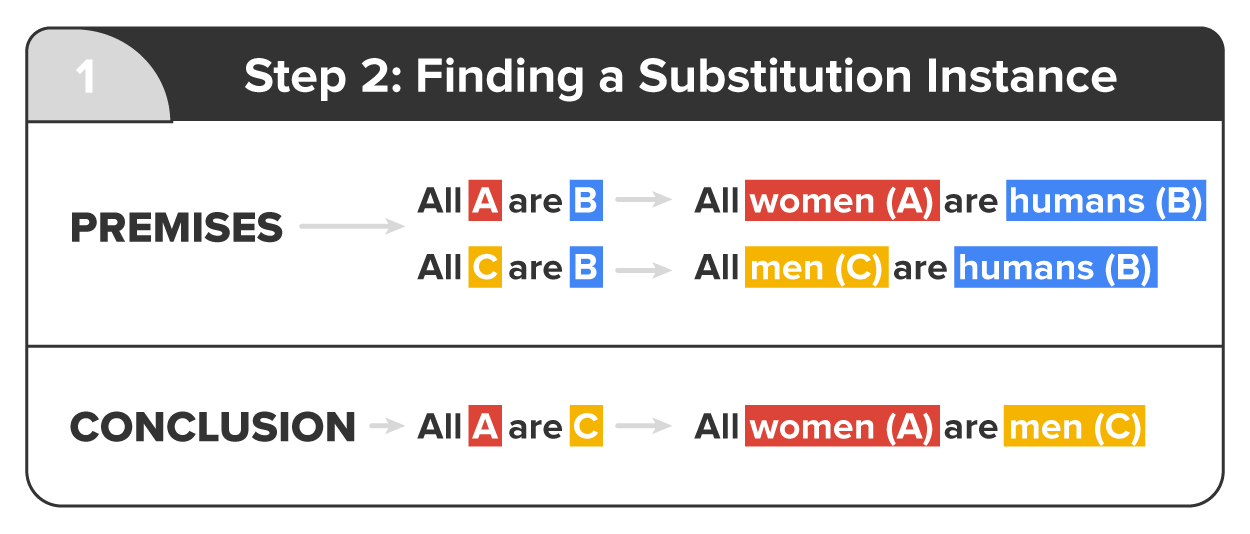Click the arrow after 'All C are B'
The height and width of the screenshot is (534, 1250).
(643, 268)
